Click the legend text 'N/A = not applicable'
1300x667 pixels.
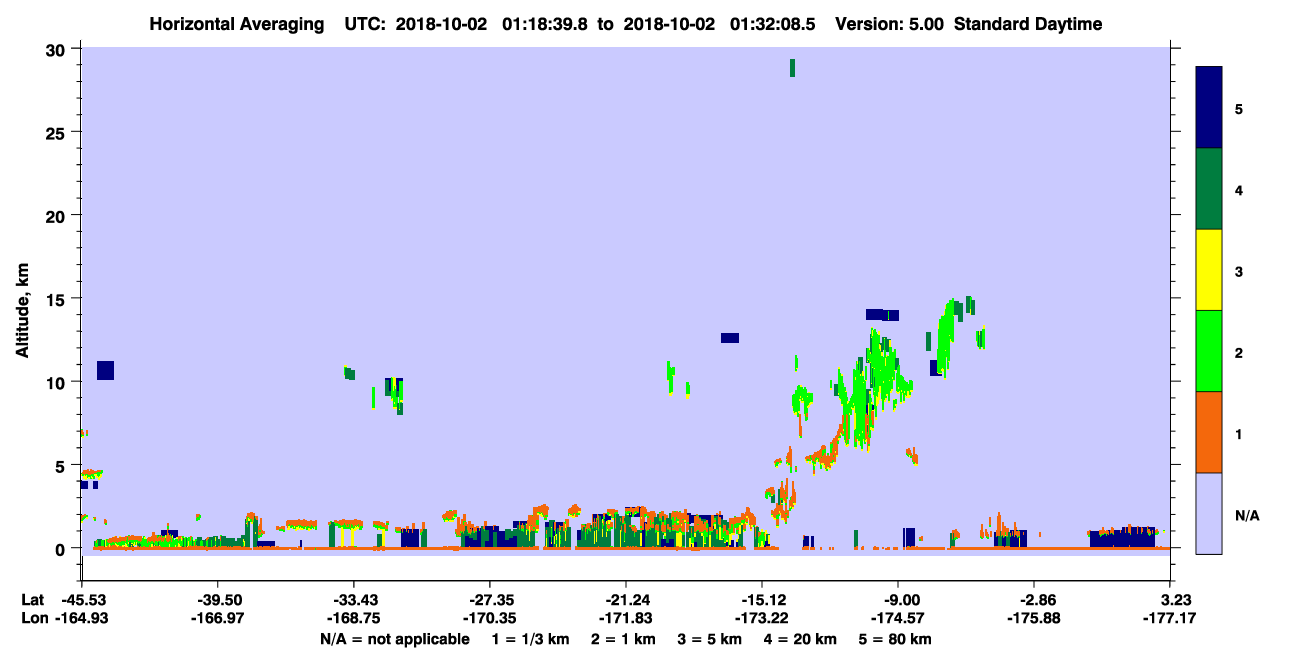tap(395, 639)
